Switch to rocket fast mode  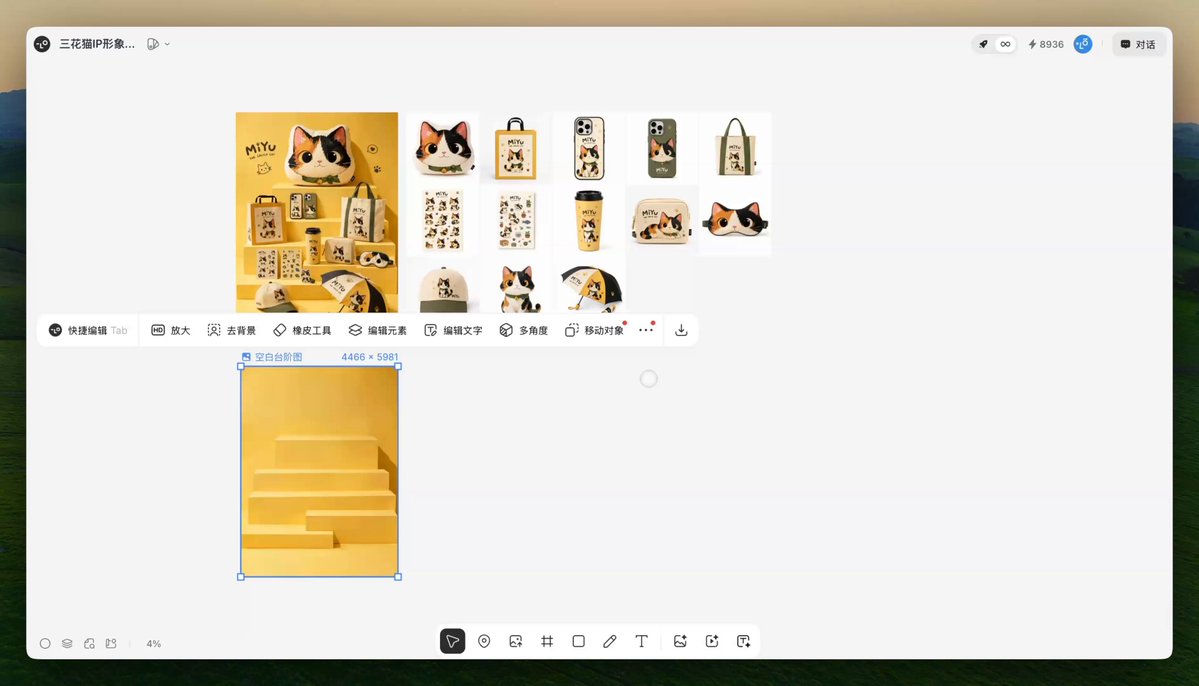point(983,44)
